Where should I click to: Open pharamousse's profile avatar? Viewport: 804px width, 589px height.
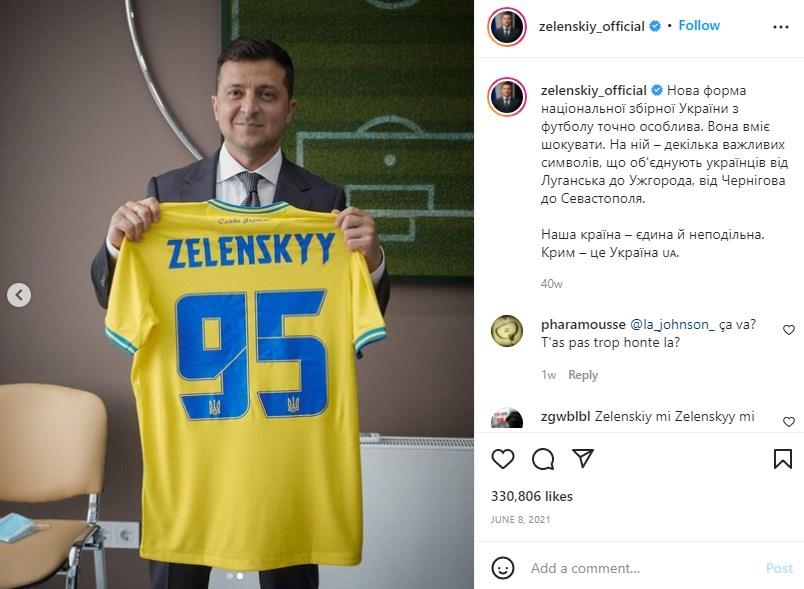(507, 331)
